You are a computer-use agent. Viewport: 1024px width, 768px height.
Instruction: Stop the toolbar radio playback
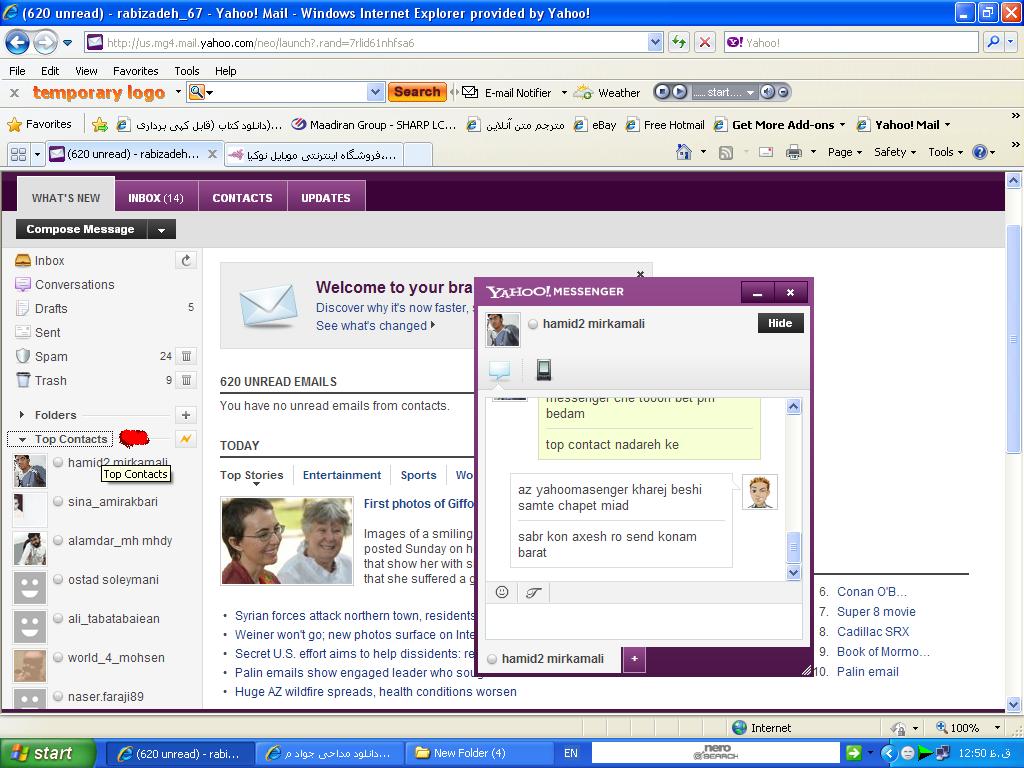(662, 92)
